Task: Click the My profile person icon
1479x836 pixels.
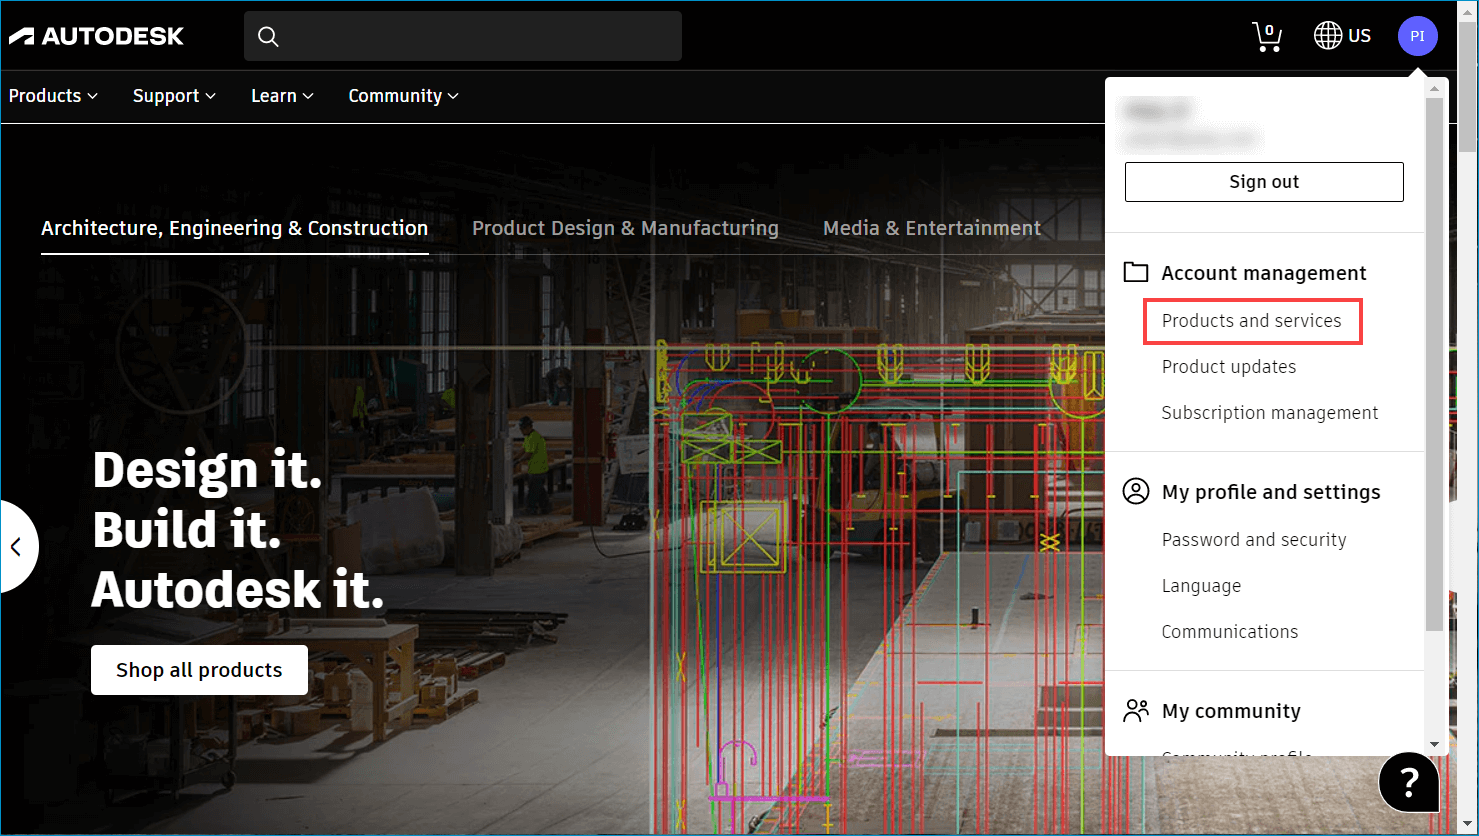Action: 1135,491
